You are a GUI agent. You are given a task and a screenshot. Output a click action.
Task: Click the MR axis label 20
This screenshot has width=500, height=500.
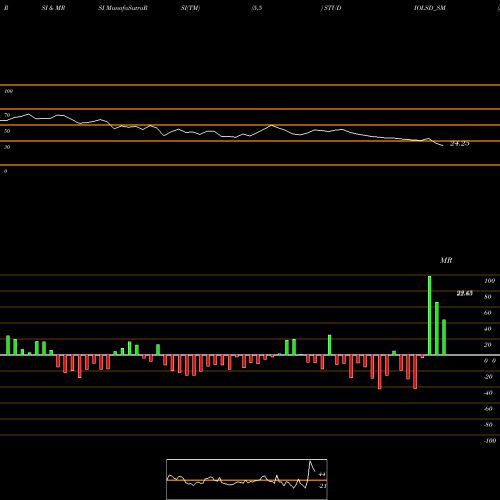click(x=488, y=345)
